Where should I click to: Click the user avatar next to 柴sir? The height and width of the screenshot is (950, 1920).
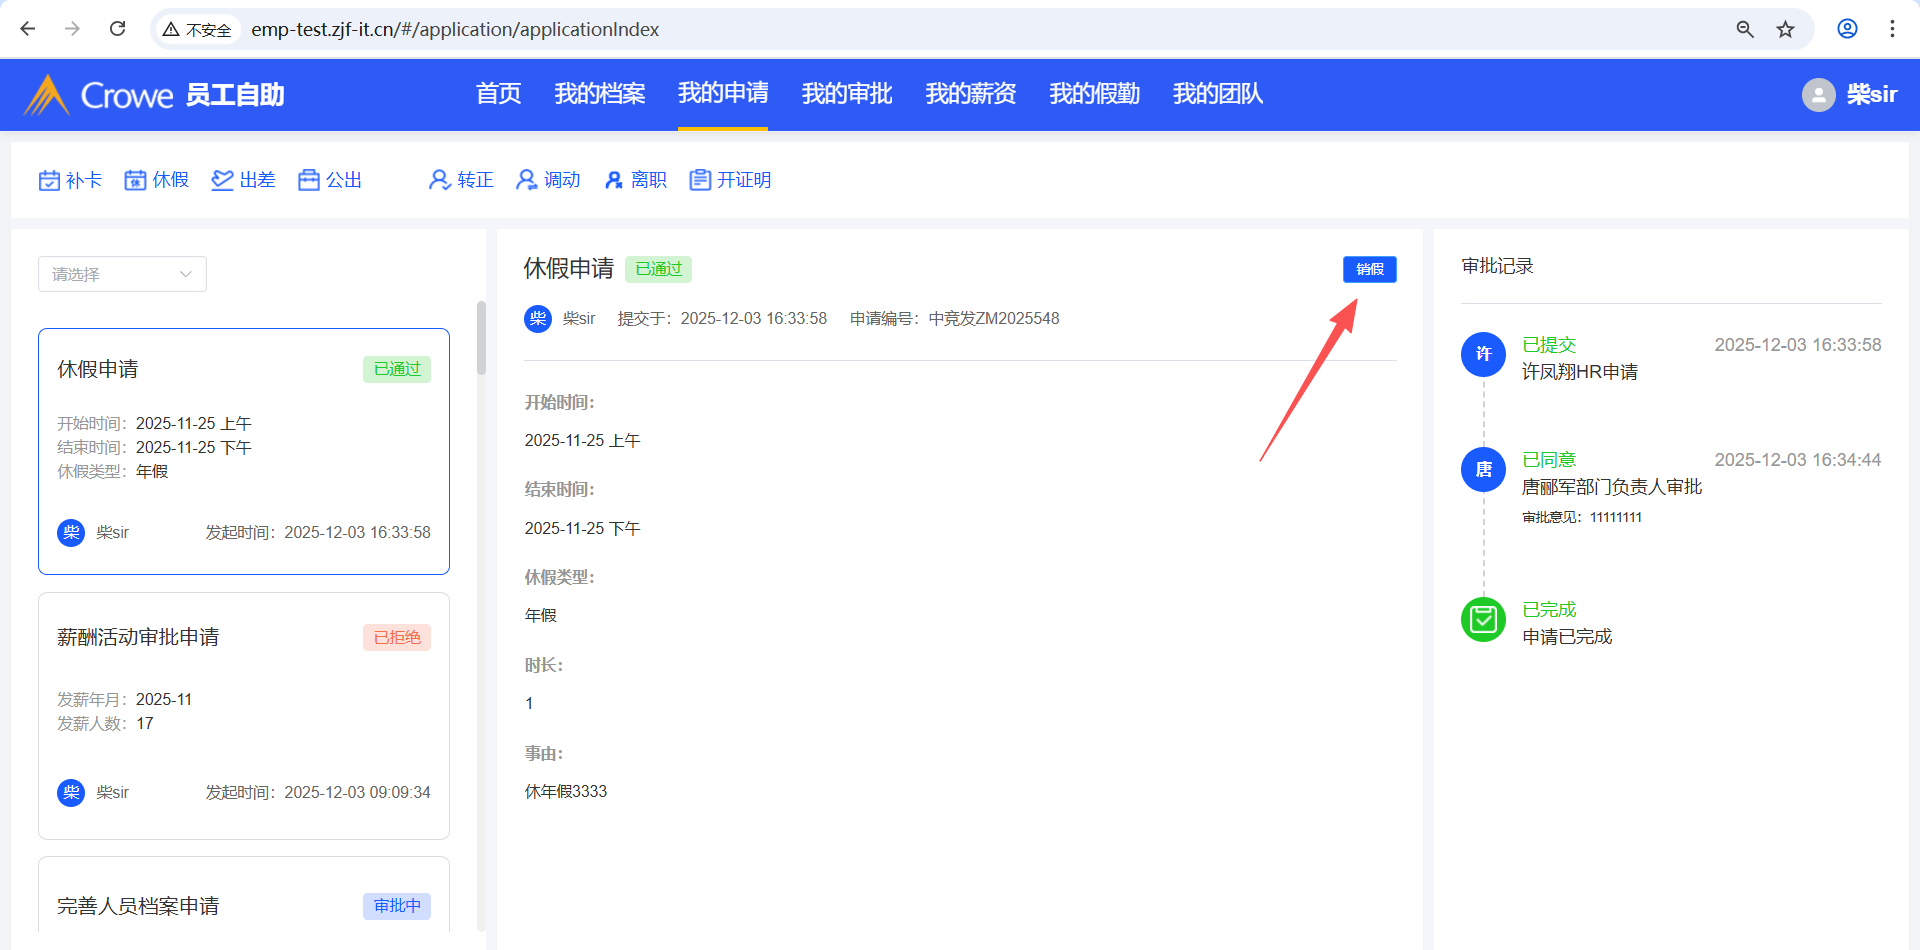[x=1818, y=95]
